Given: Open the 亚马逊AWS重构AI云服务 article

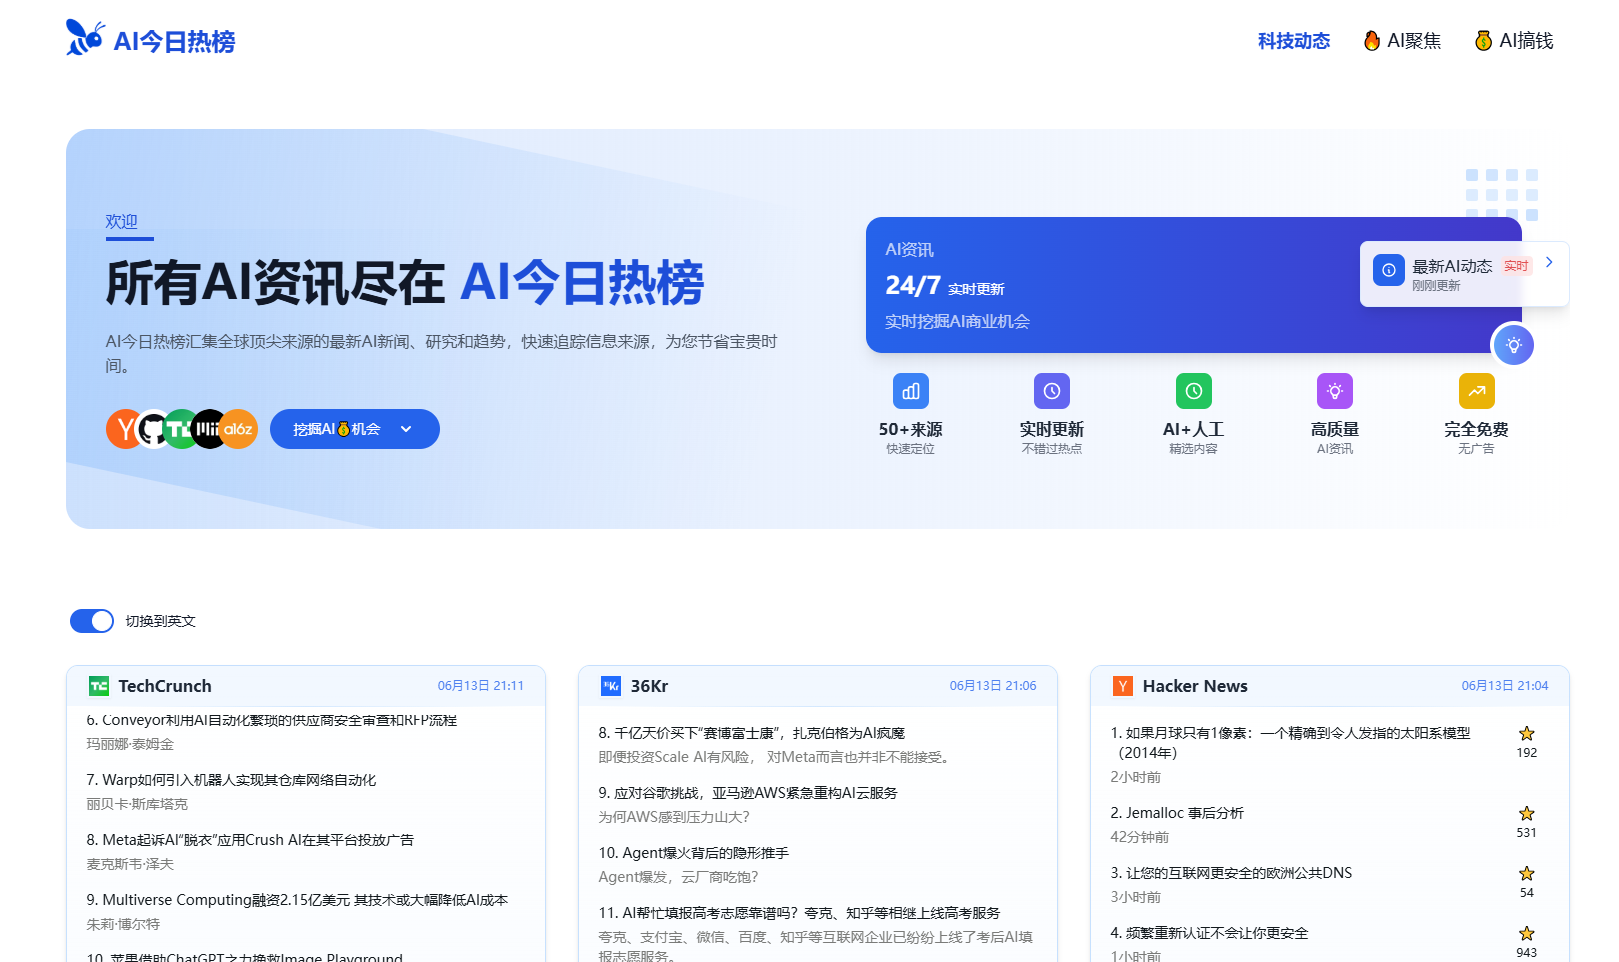Looking at the screenshot, I should (748, 793).
